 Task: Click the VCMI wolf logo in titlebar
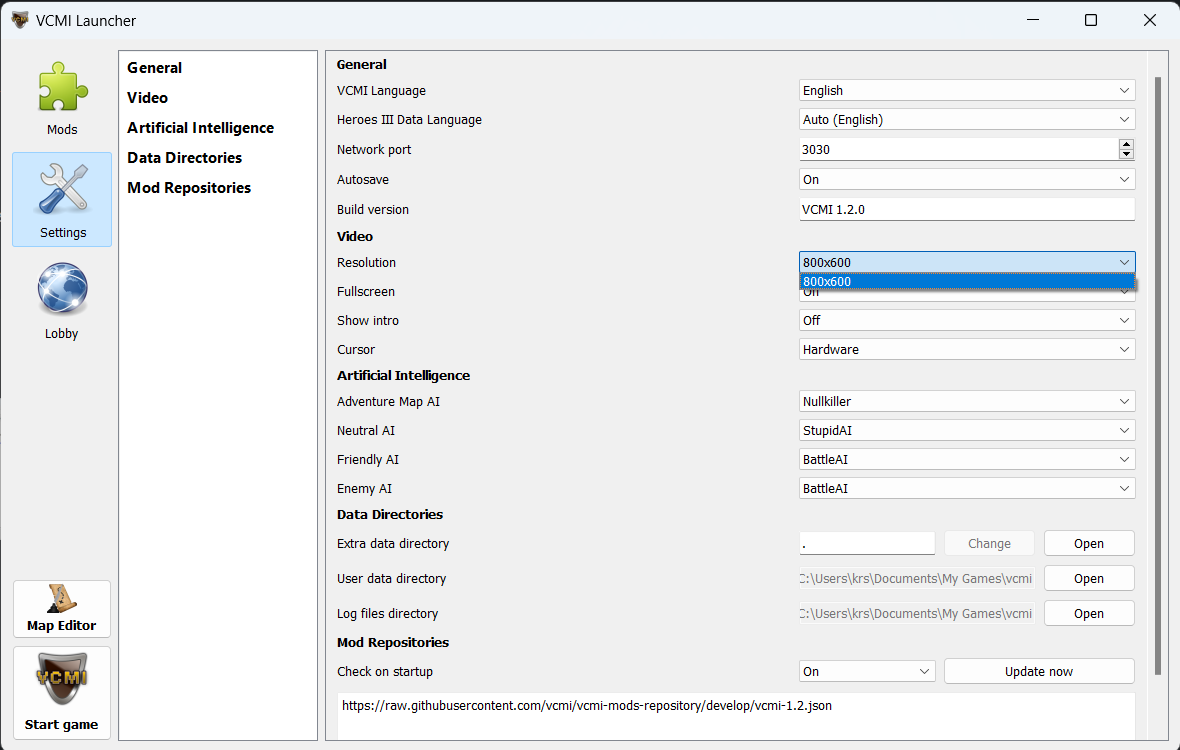point(19,20)
